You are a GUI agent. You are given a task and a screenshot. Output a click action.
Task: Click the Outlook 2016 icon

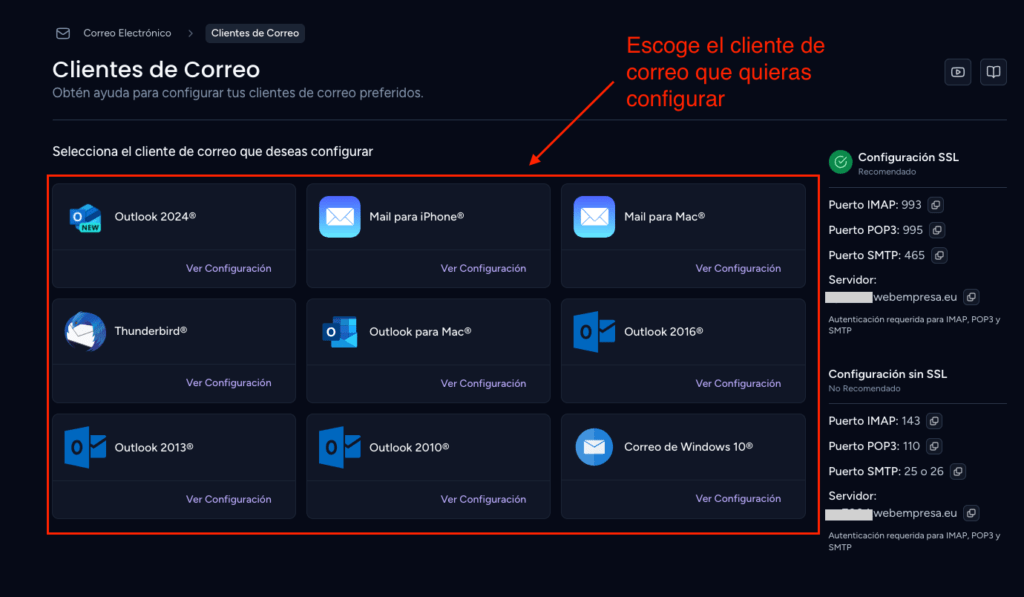click(x=594, y=332)
